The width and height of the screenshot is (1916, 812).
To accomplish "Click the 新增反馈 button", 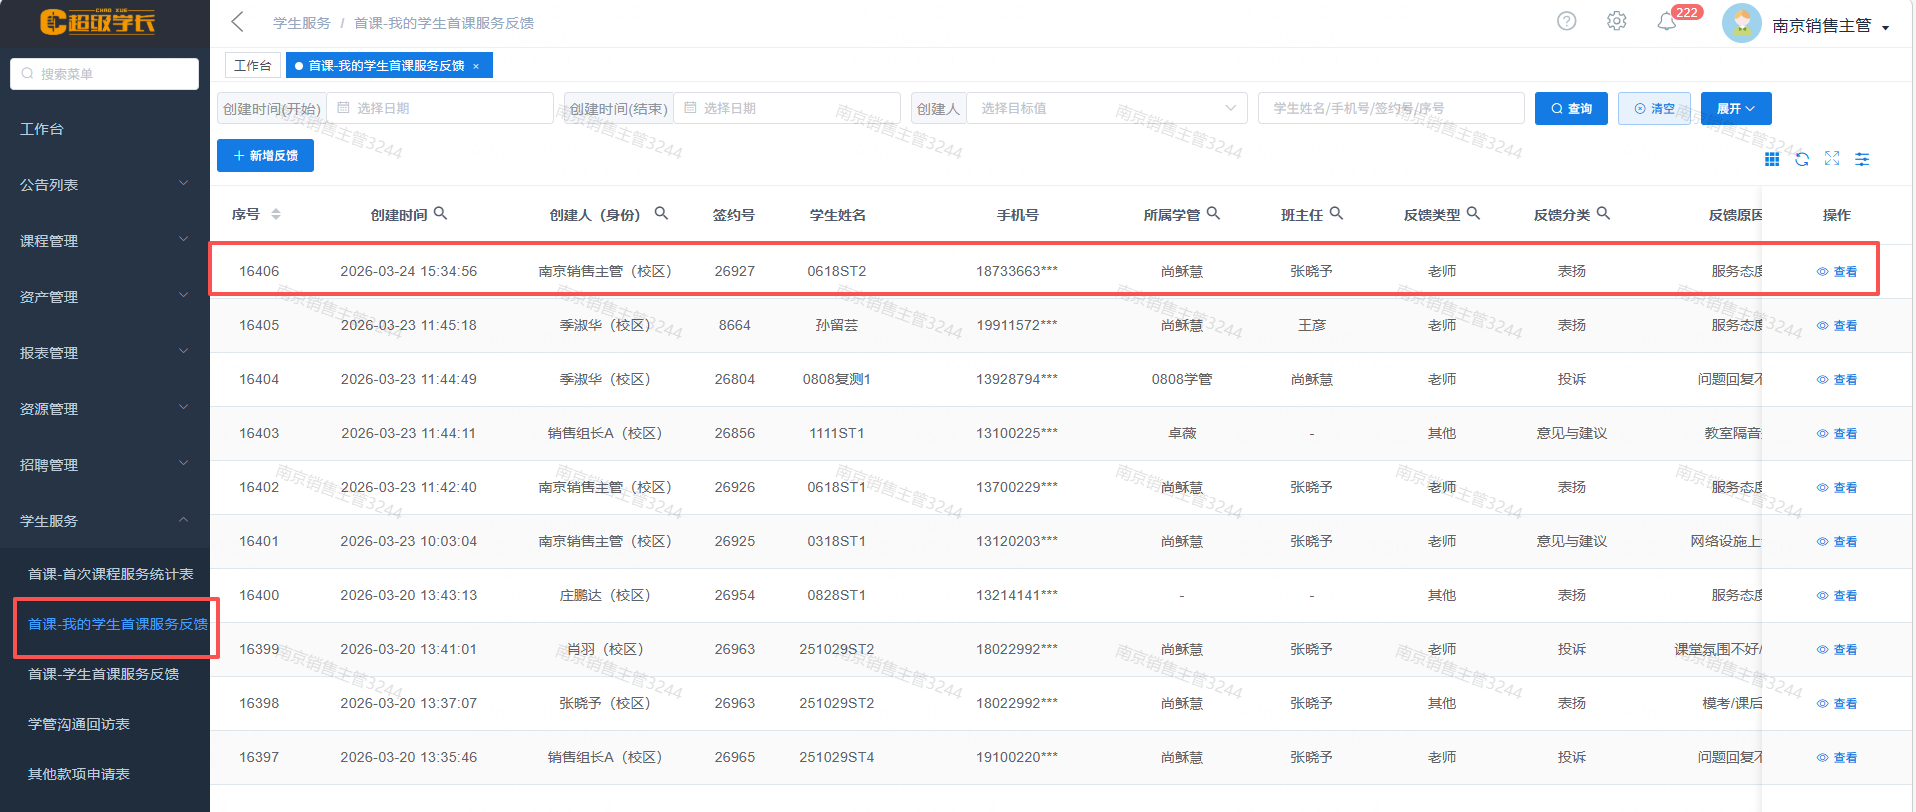I will [x=265, y=156].
